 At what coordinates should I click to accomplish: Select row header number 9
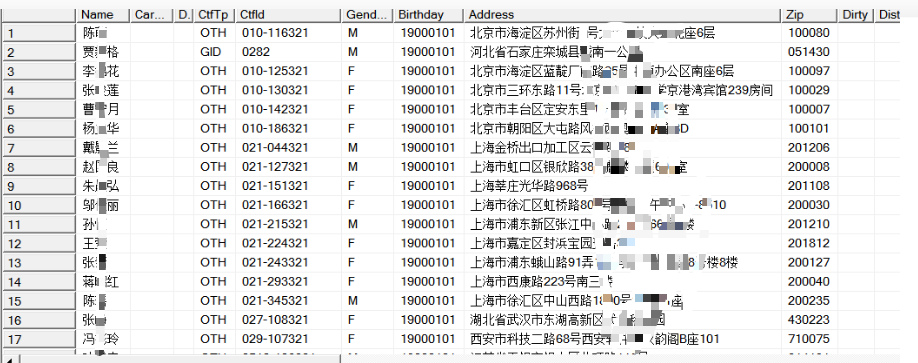point(39,186)
